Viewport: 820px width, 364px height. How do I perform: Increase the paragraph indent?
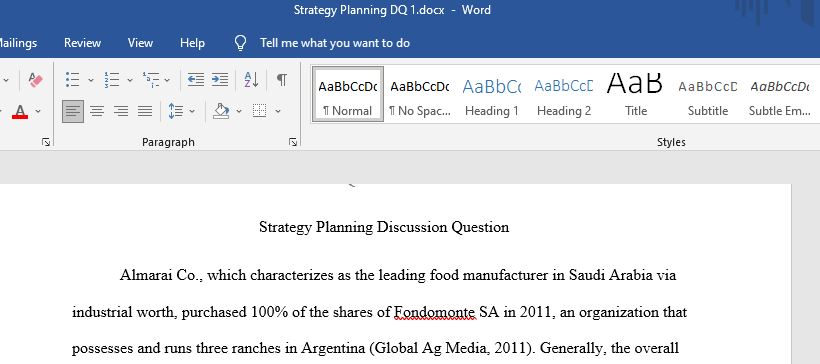(220, 79)
